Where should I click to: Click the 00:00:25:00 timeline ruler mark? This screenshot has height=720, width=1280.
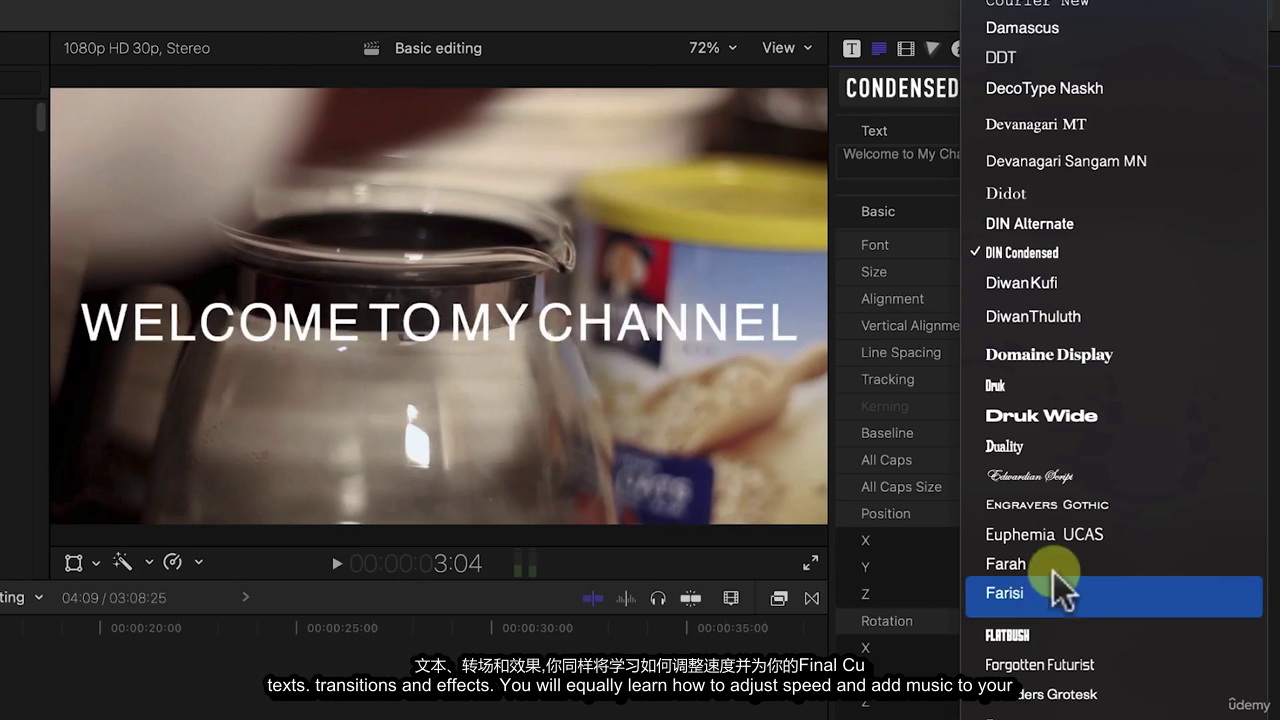[x=342, y=628]
